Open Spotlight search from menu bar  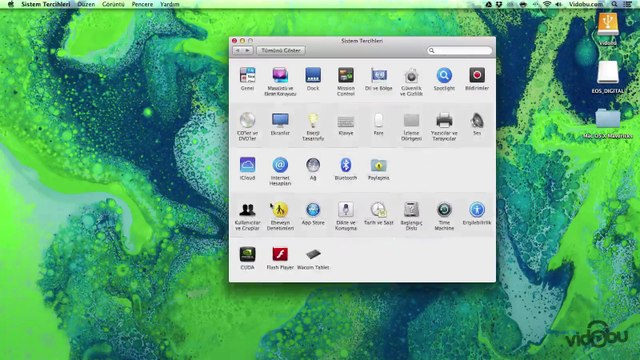coord(614,4)
